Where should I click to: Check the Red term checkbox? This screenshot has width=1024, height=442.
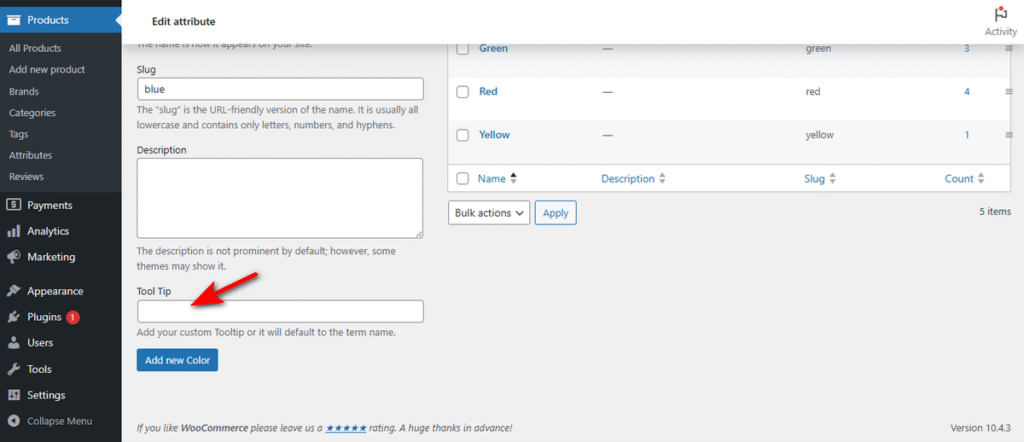[462, 92]
